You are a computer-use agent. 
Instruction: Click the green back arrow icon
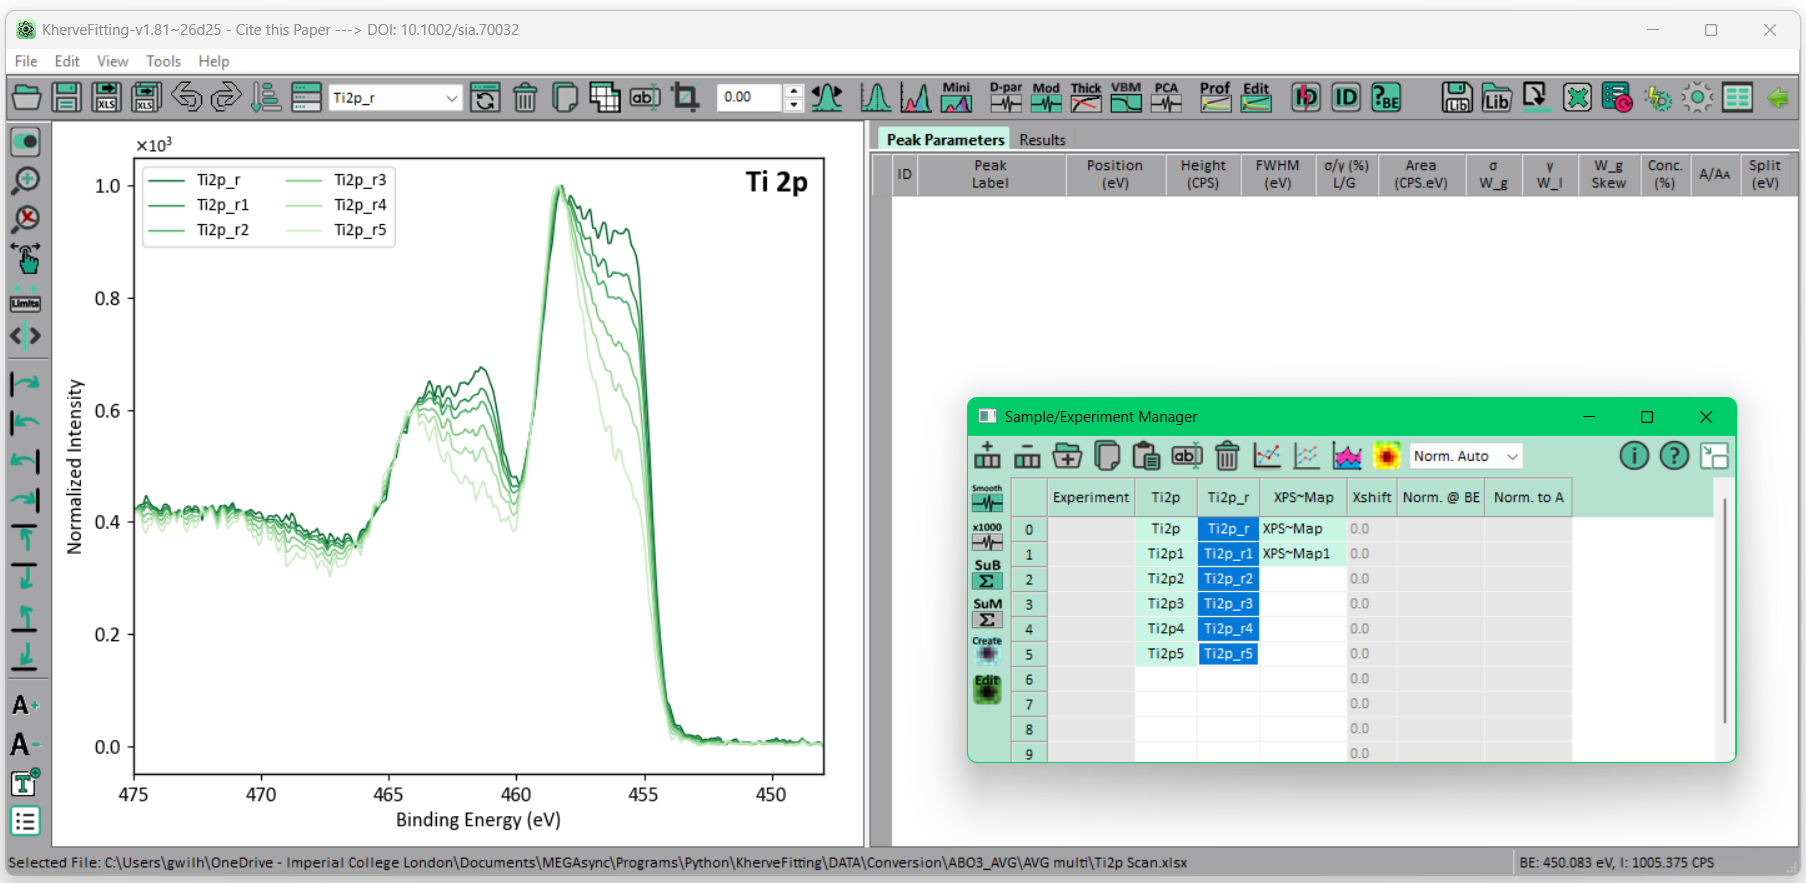point(1778,98)
